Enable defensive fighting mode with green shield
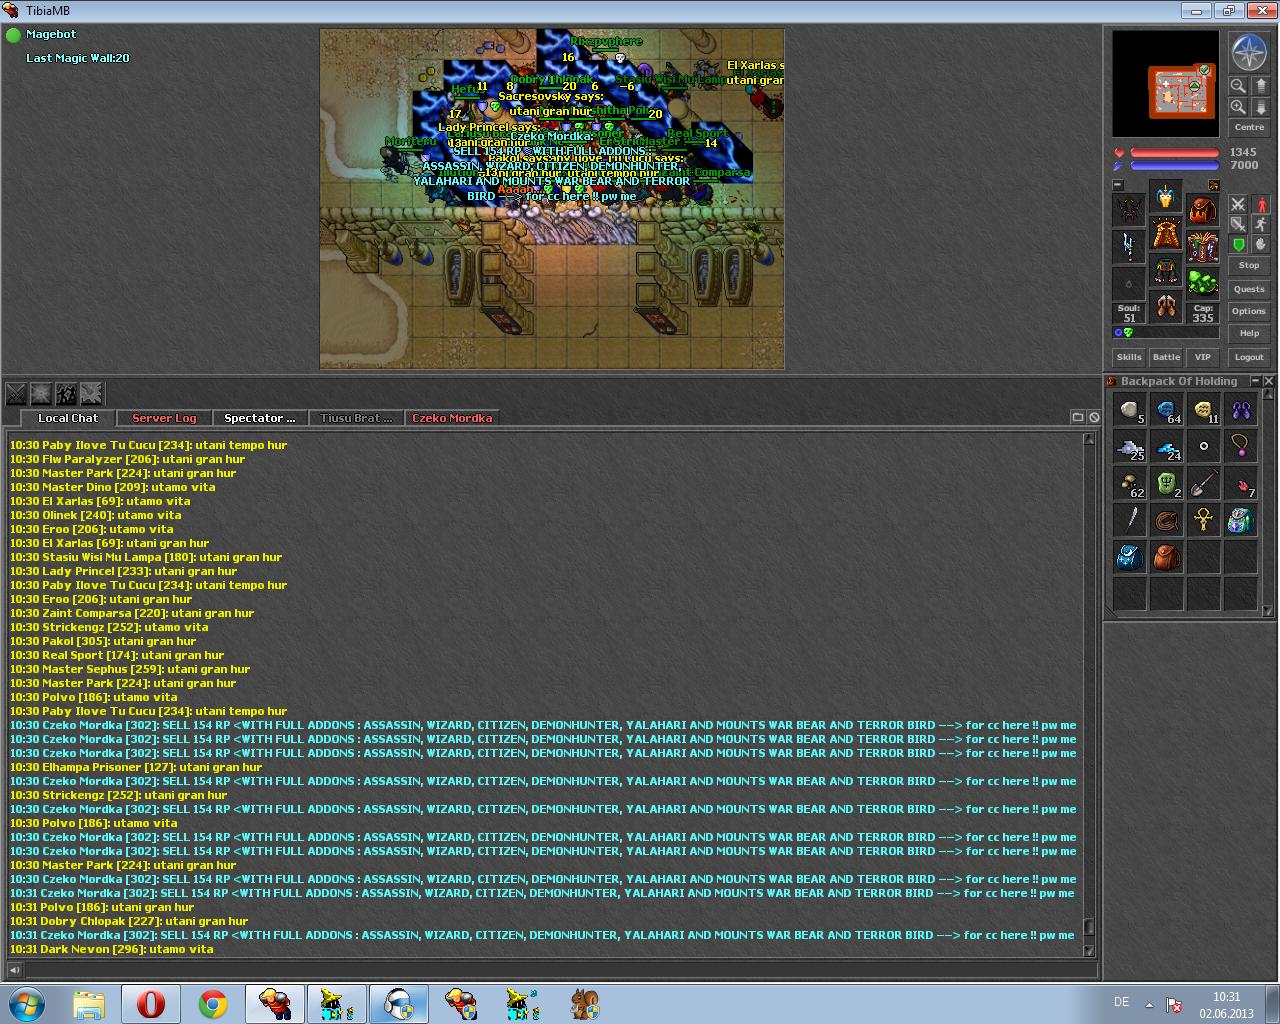Screen dimensions: 1280x1024 click(x=1238, y=244)
